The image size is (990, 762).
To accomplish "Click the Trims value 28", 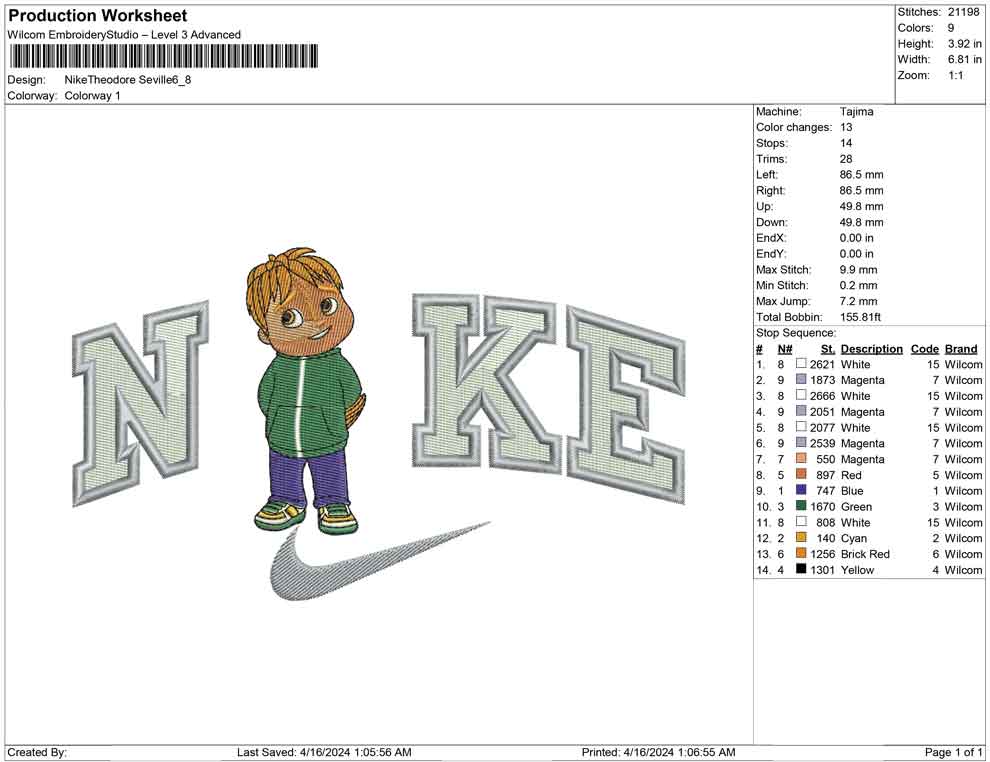I will click(846, 159).
